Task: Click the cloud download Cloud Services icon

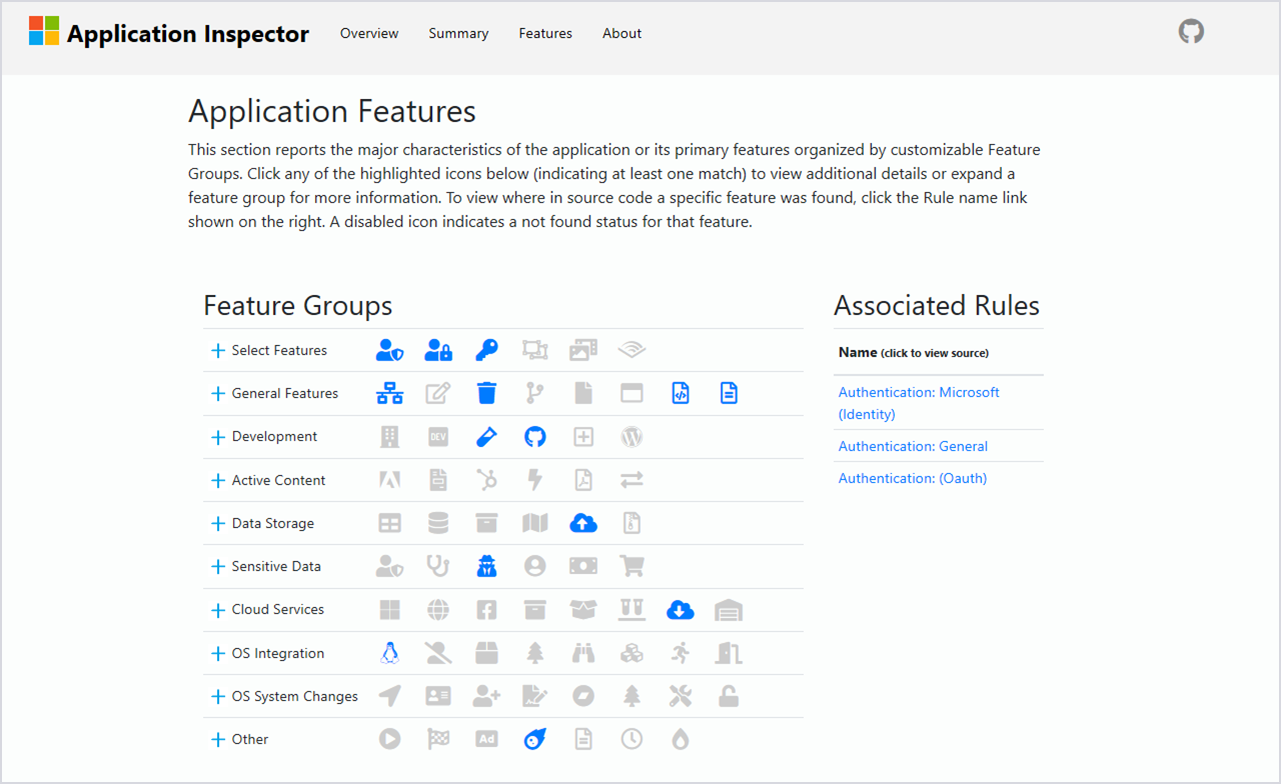Action: 680,609
